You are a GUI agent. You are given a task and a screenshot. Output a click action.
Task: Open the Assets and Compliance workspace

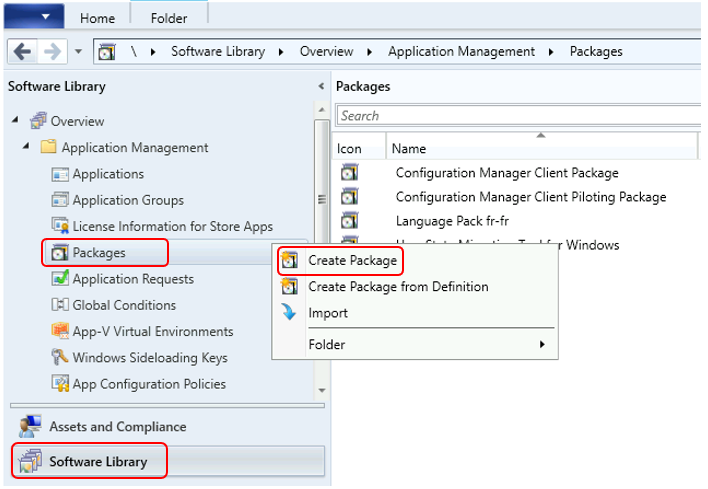(x=167, y=426)
